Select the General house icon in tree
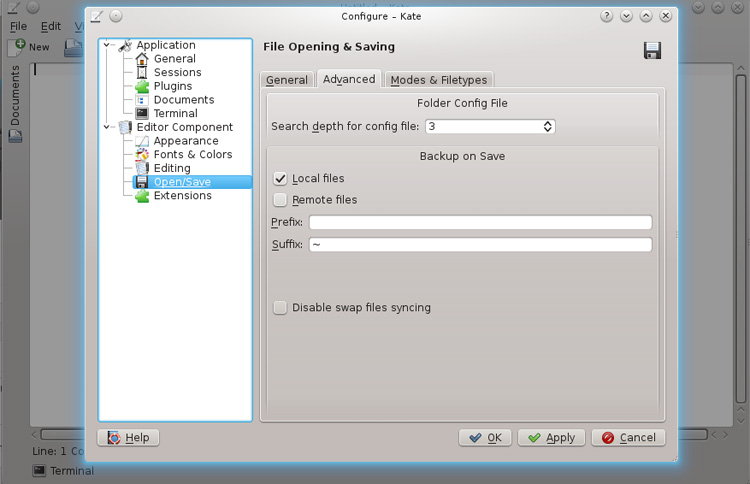 [x=142, y=59]
